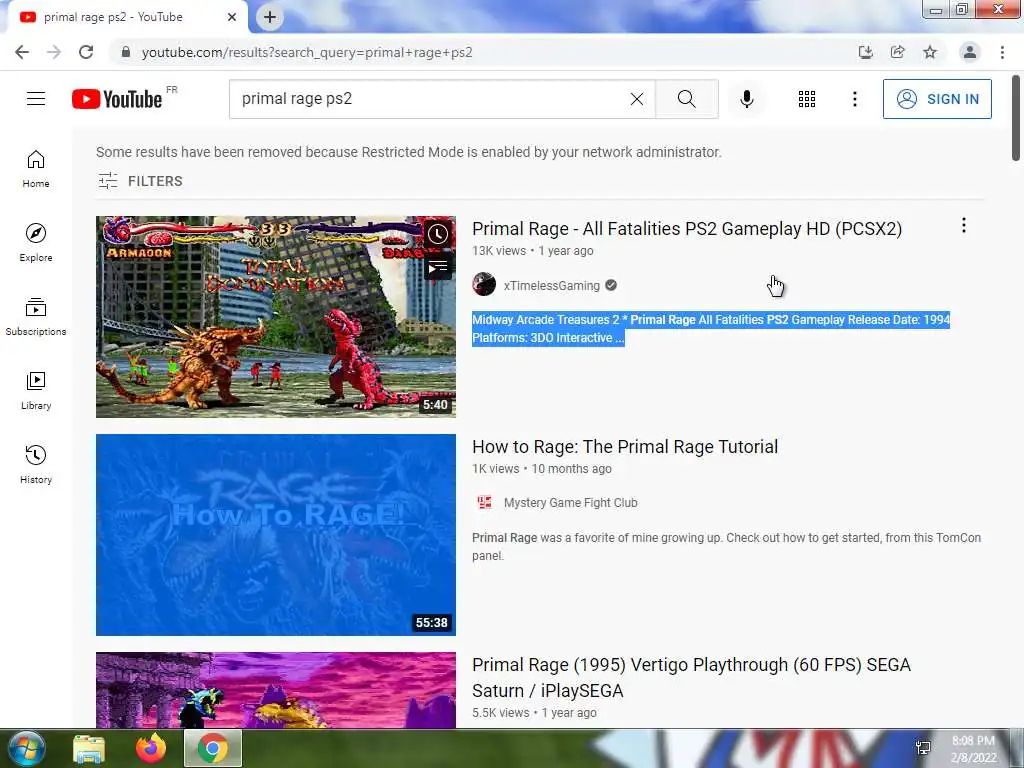Screen dimensions: 1024x768
Task: Click the browser back arrow
Action: (x=22, y=52)
